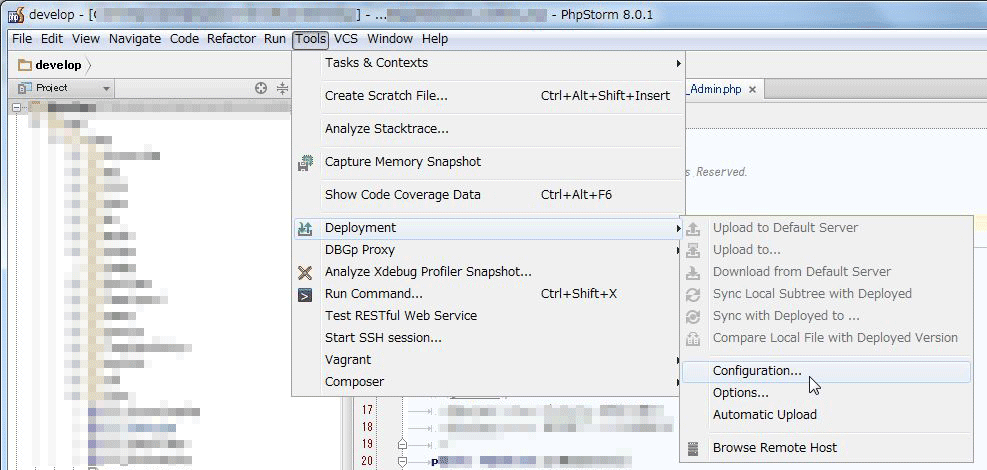Open the Vagrant submenu
The height and width of the screenshot is (470, 987).
point(488,361)
